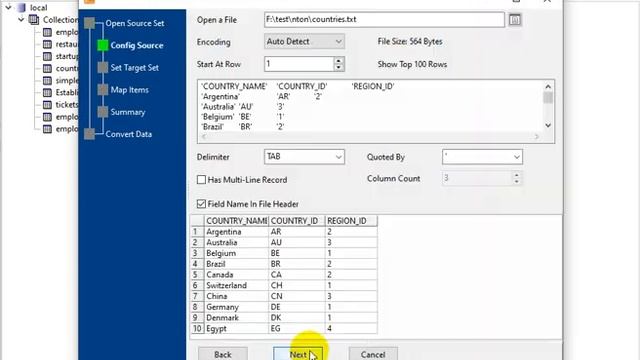Click the Cancel button
Image resolution: width=640 pixels, height=360 pixels.
click(373, 354)
